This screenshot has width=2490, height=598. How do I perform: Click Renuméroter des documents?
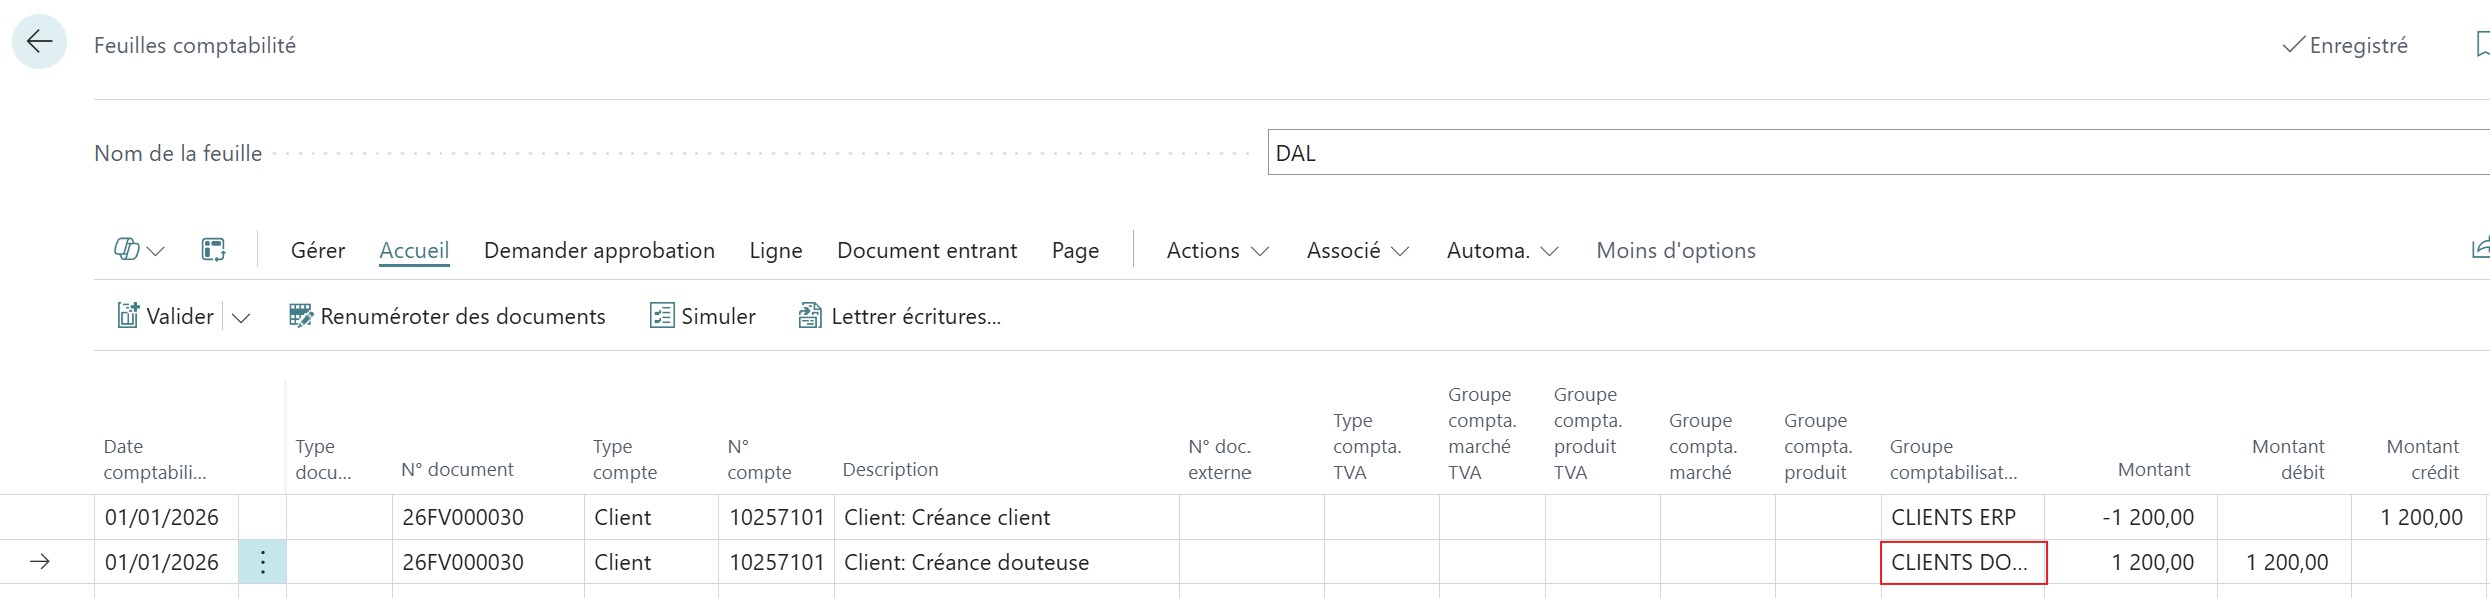(447, 317)
